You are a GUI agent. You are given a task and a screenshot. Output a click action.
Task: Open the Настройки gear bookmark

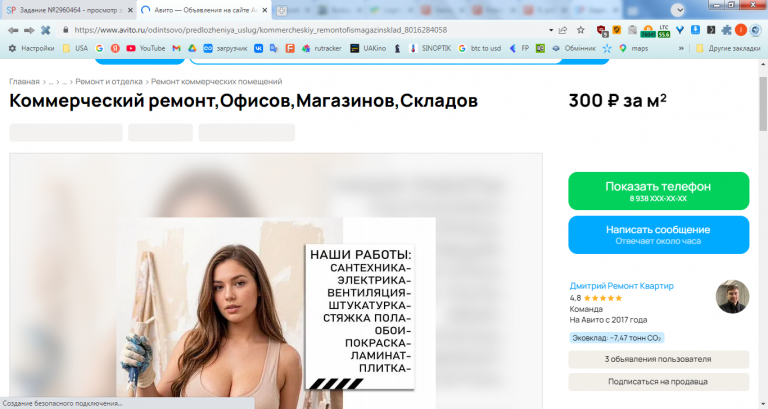(31, 48)
